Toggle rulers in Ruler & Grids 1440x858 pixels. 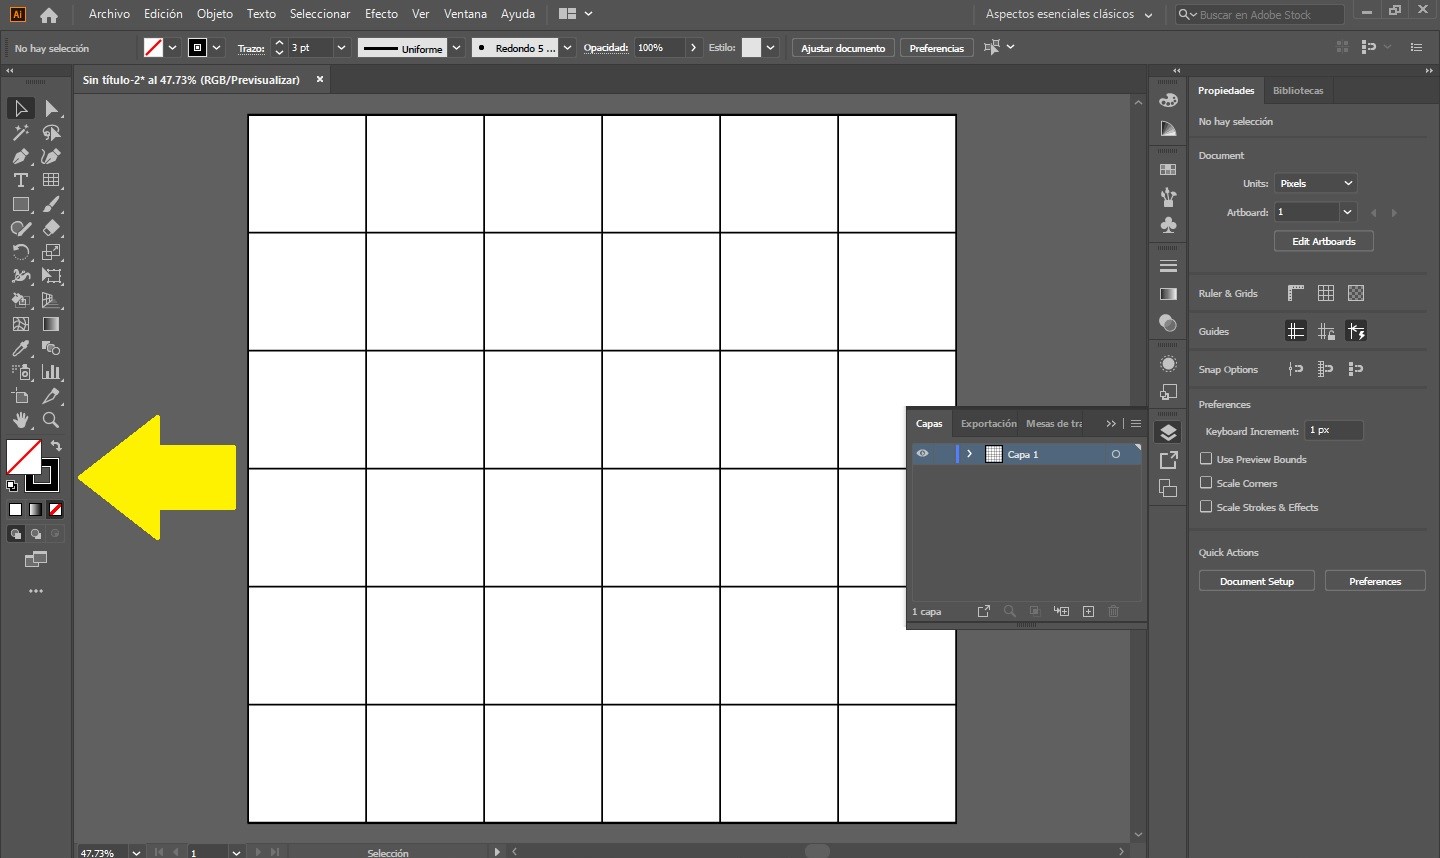1296,293
